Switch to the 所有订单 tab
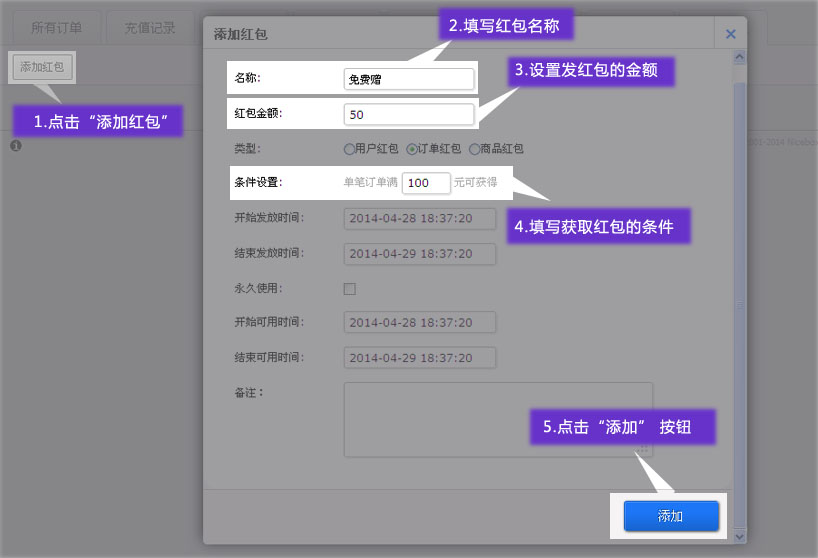 56,28
